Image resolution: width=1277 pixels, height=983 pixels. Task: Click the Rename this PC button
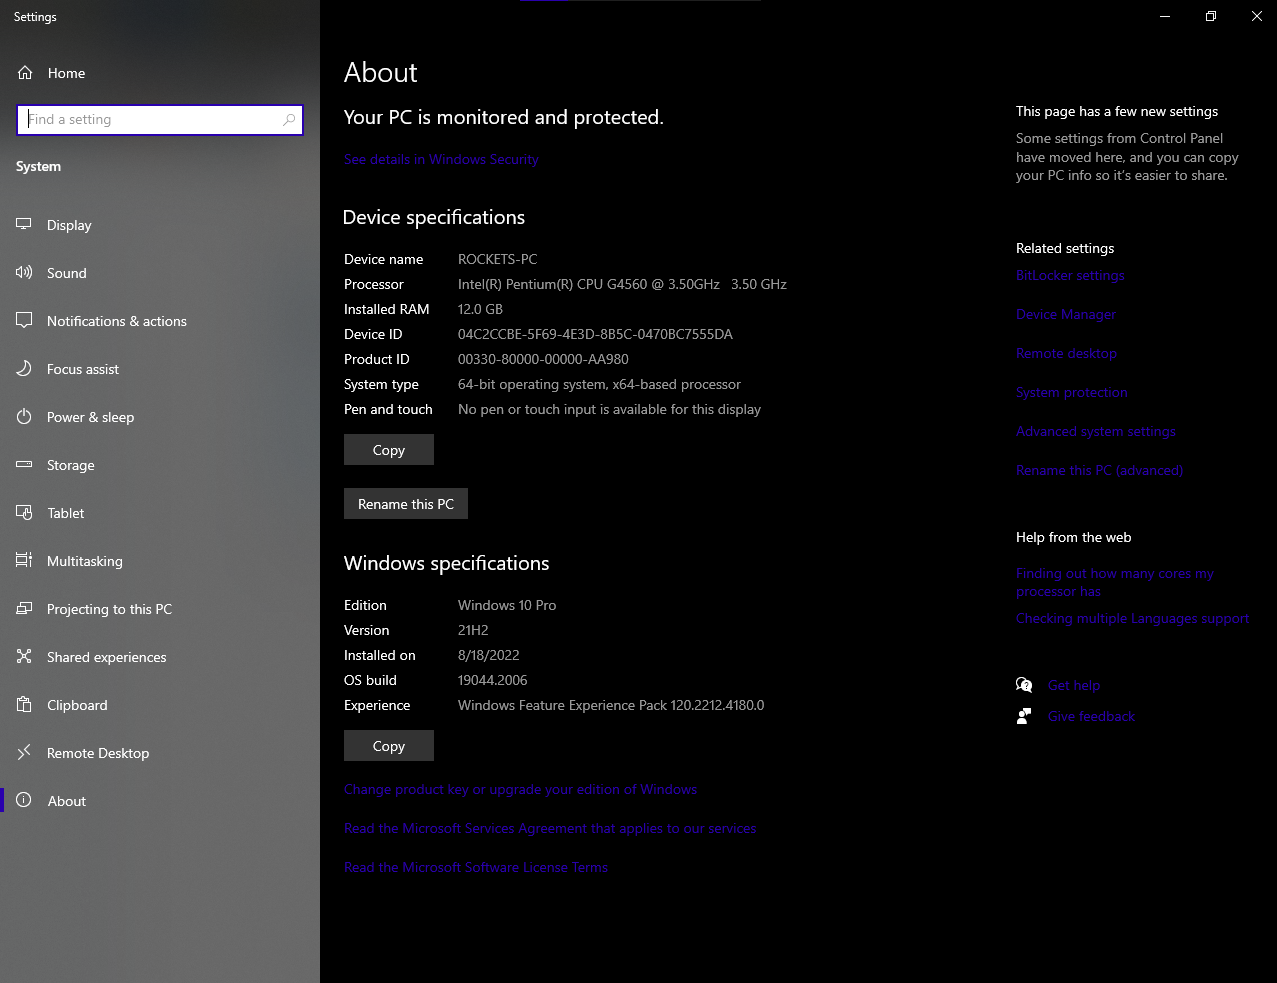pyautogui.click(x=406, y=504)
